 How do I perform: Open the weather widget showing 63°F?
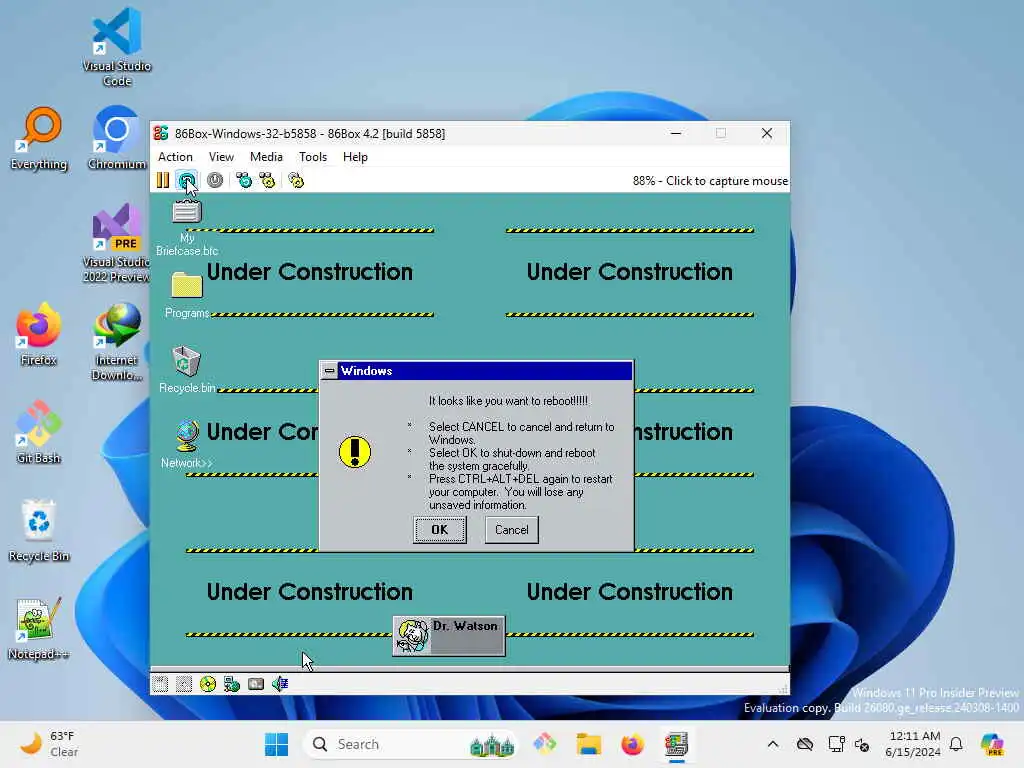coord(49,744)
